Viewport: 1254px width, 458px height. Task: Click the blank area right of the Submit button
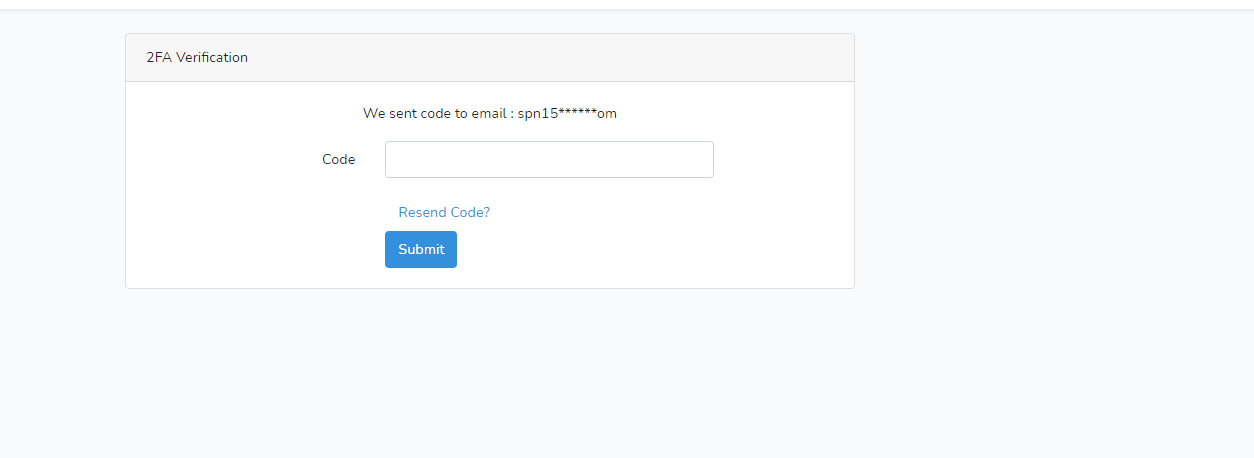point(650,249)
